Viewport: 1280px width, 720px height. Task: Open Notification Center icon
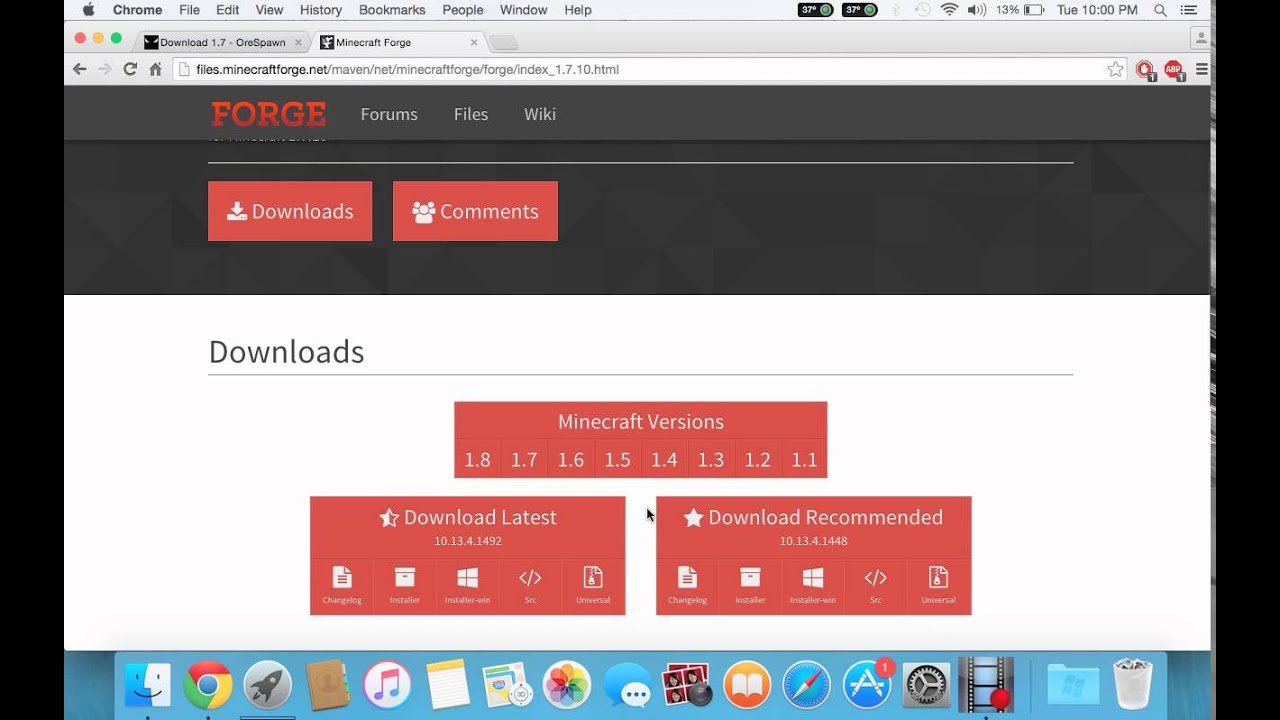[1189, 10]
